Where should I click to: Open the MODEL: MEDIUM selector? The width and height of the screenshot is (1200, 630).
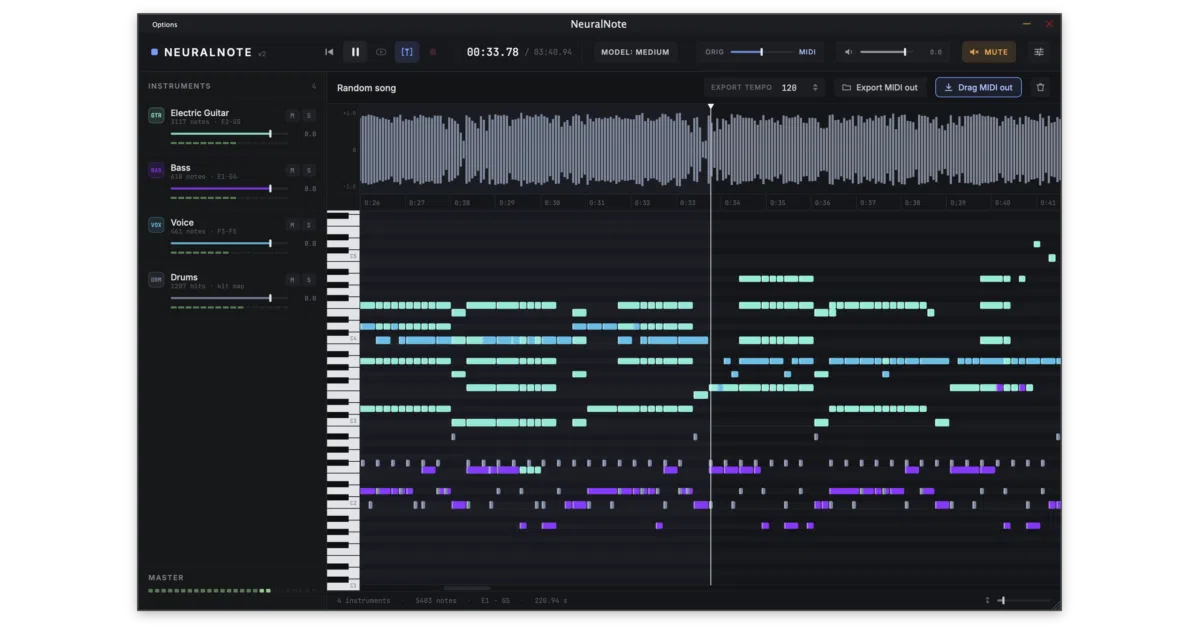tap(636, 52)
